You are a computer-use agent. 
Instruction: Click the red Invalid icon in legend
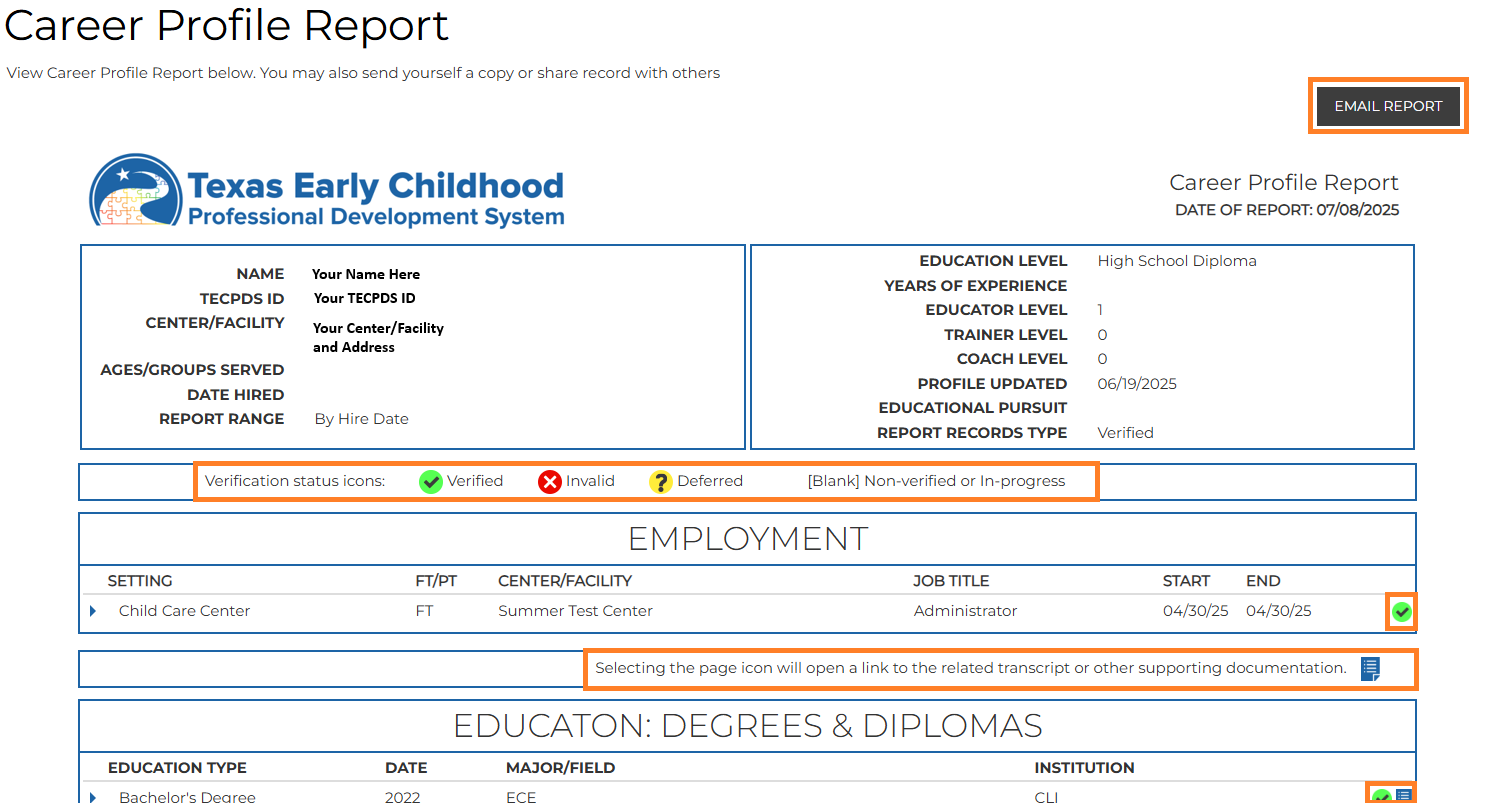click(550, 482)
